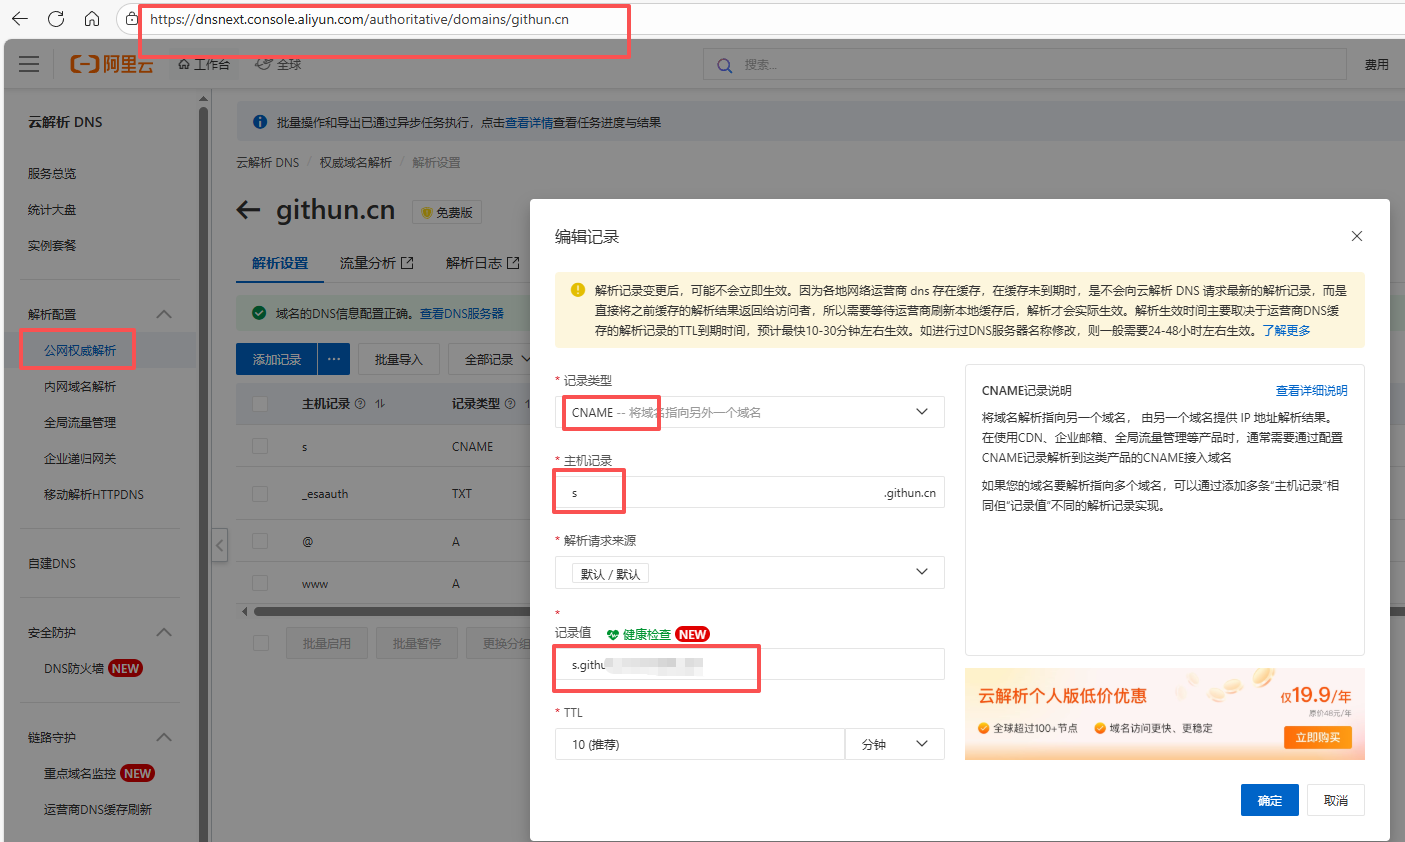Open the hamburger navigation menu
This screenshot has height=842, width=1405.
(29, 64)
